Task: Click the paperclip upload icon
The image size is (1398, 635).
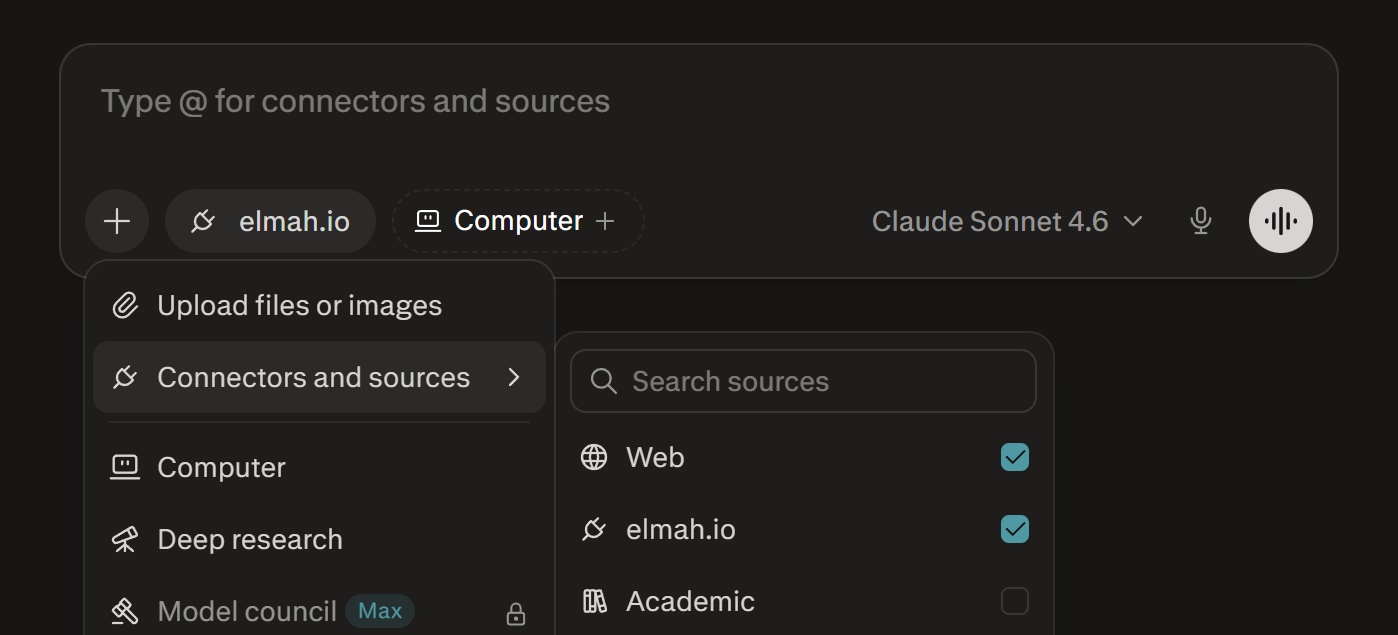Action: pyautogui.click(x=125, y=306)
